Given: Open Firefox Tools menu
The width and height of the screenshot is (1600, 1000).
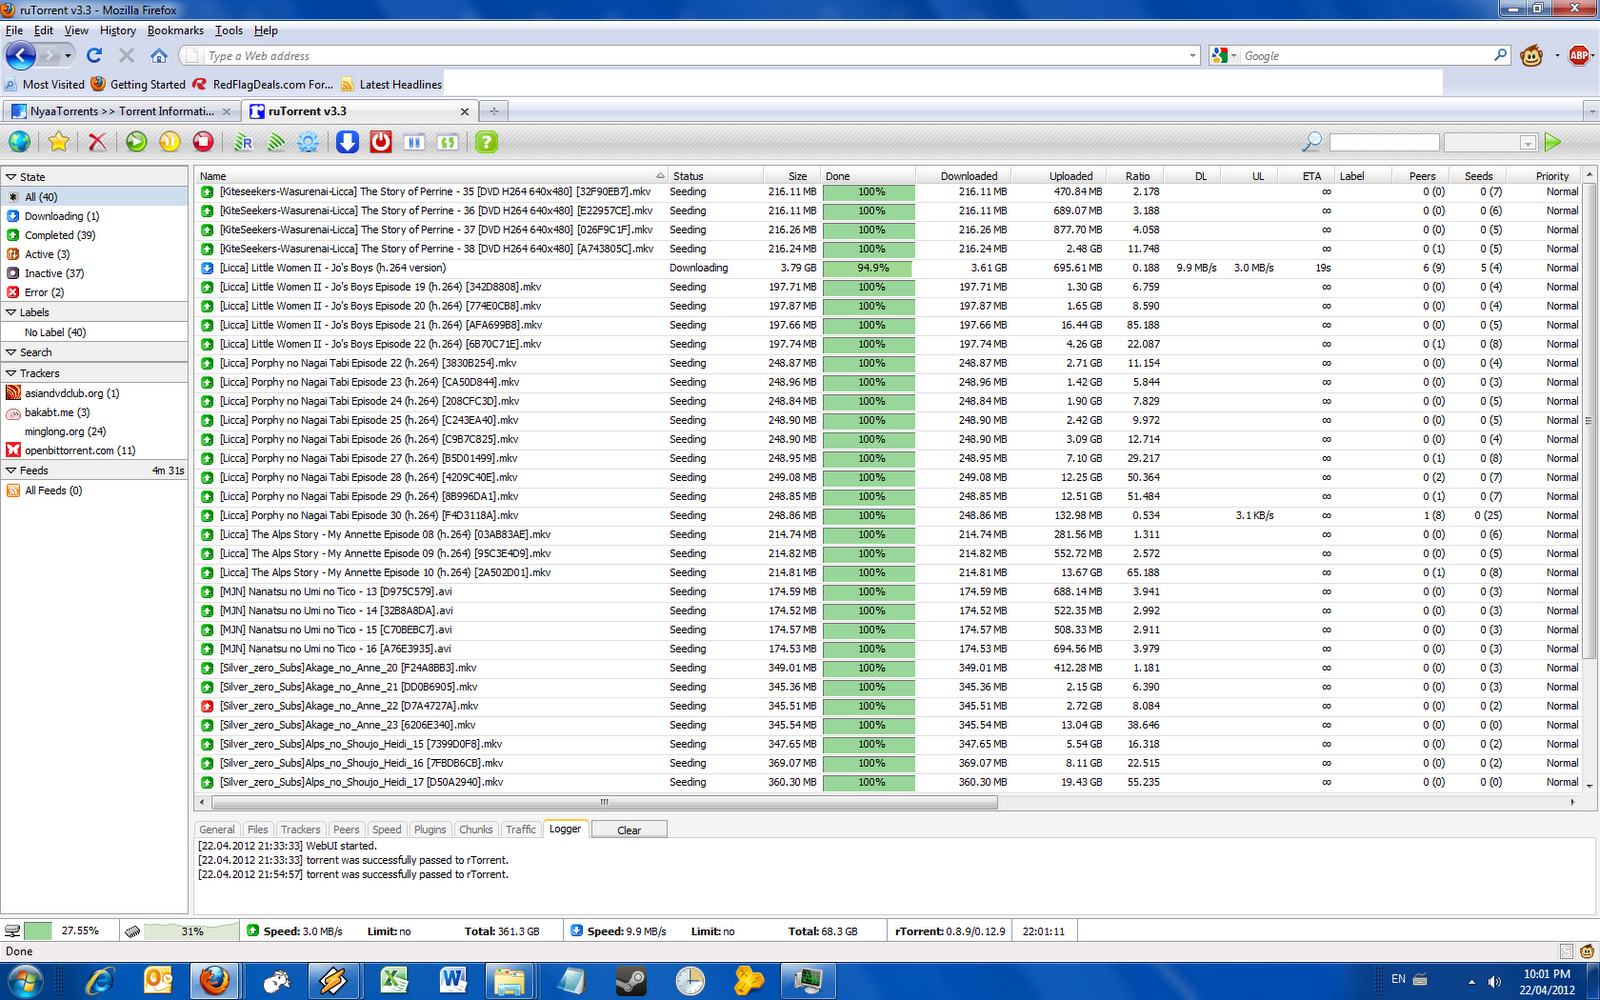Looking at the screenshot, I should pyautogui.click(x=229, y=31).
